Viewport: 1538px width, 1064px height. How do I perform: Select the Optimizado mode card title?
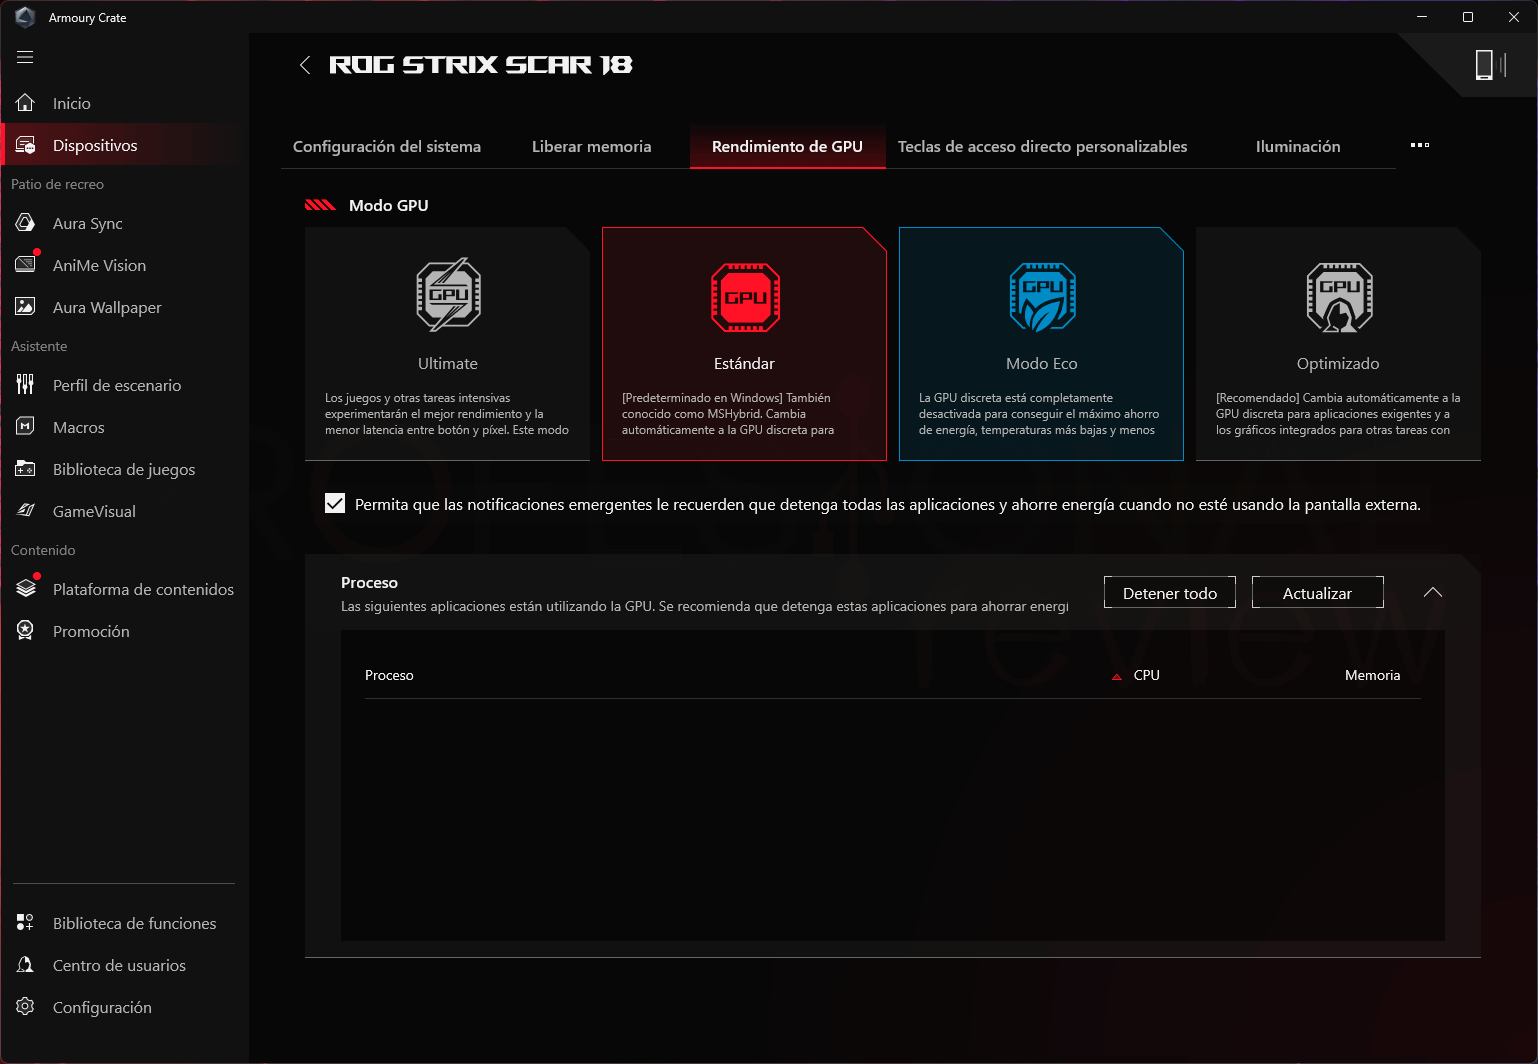click(x=1338, y=363)
